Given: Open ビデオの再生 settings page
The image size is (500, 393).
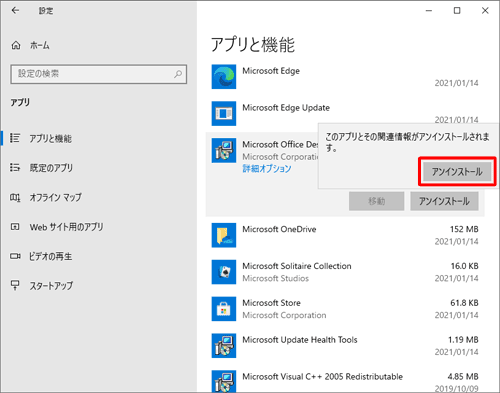Looking at the screenshot, I should click(50, 256).
